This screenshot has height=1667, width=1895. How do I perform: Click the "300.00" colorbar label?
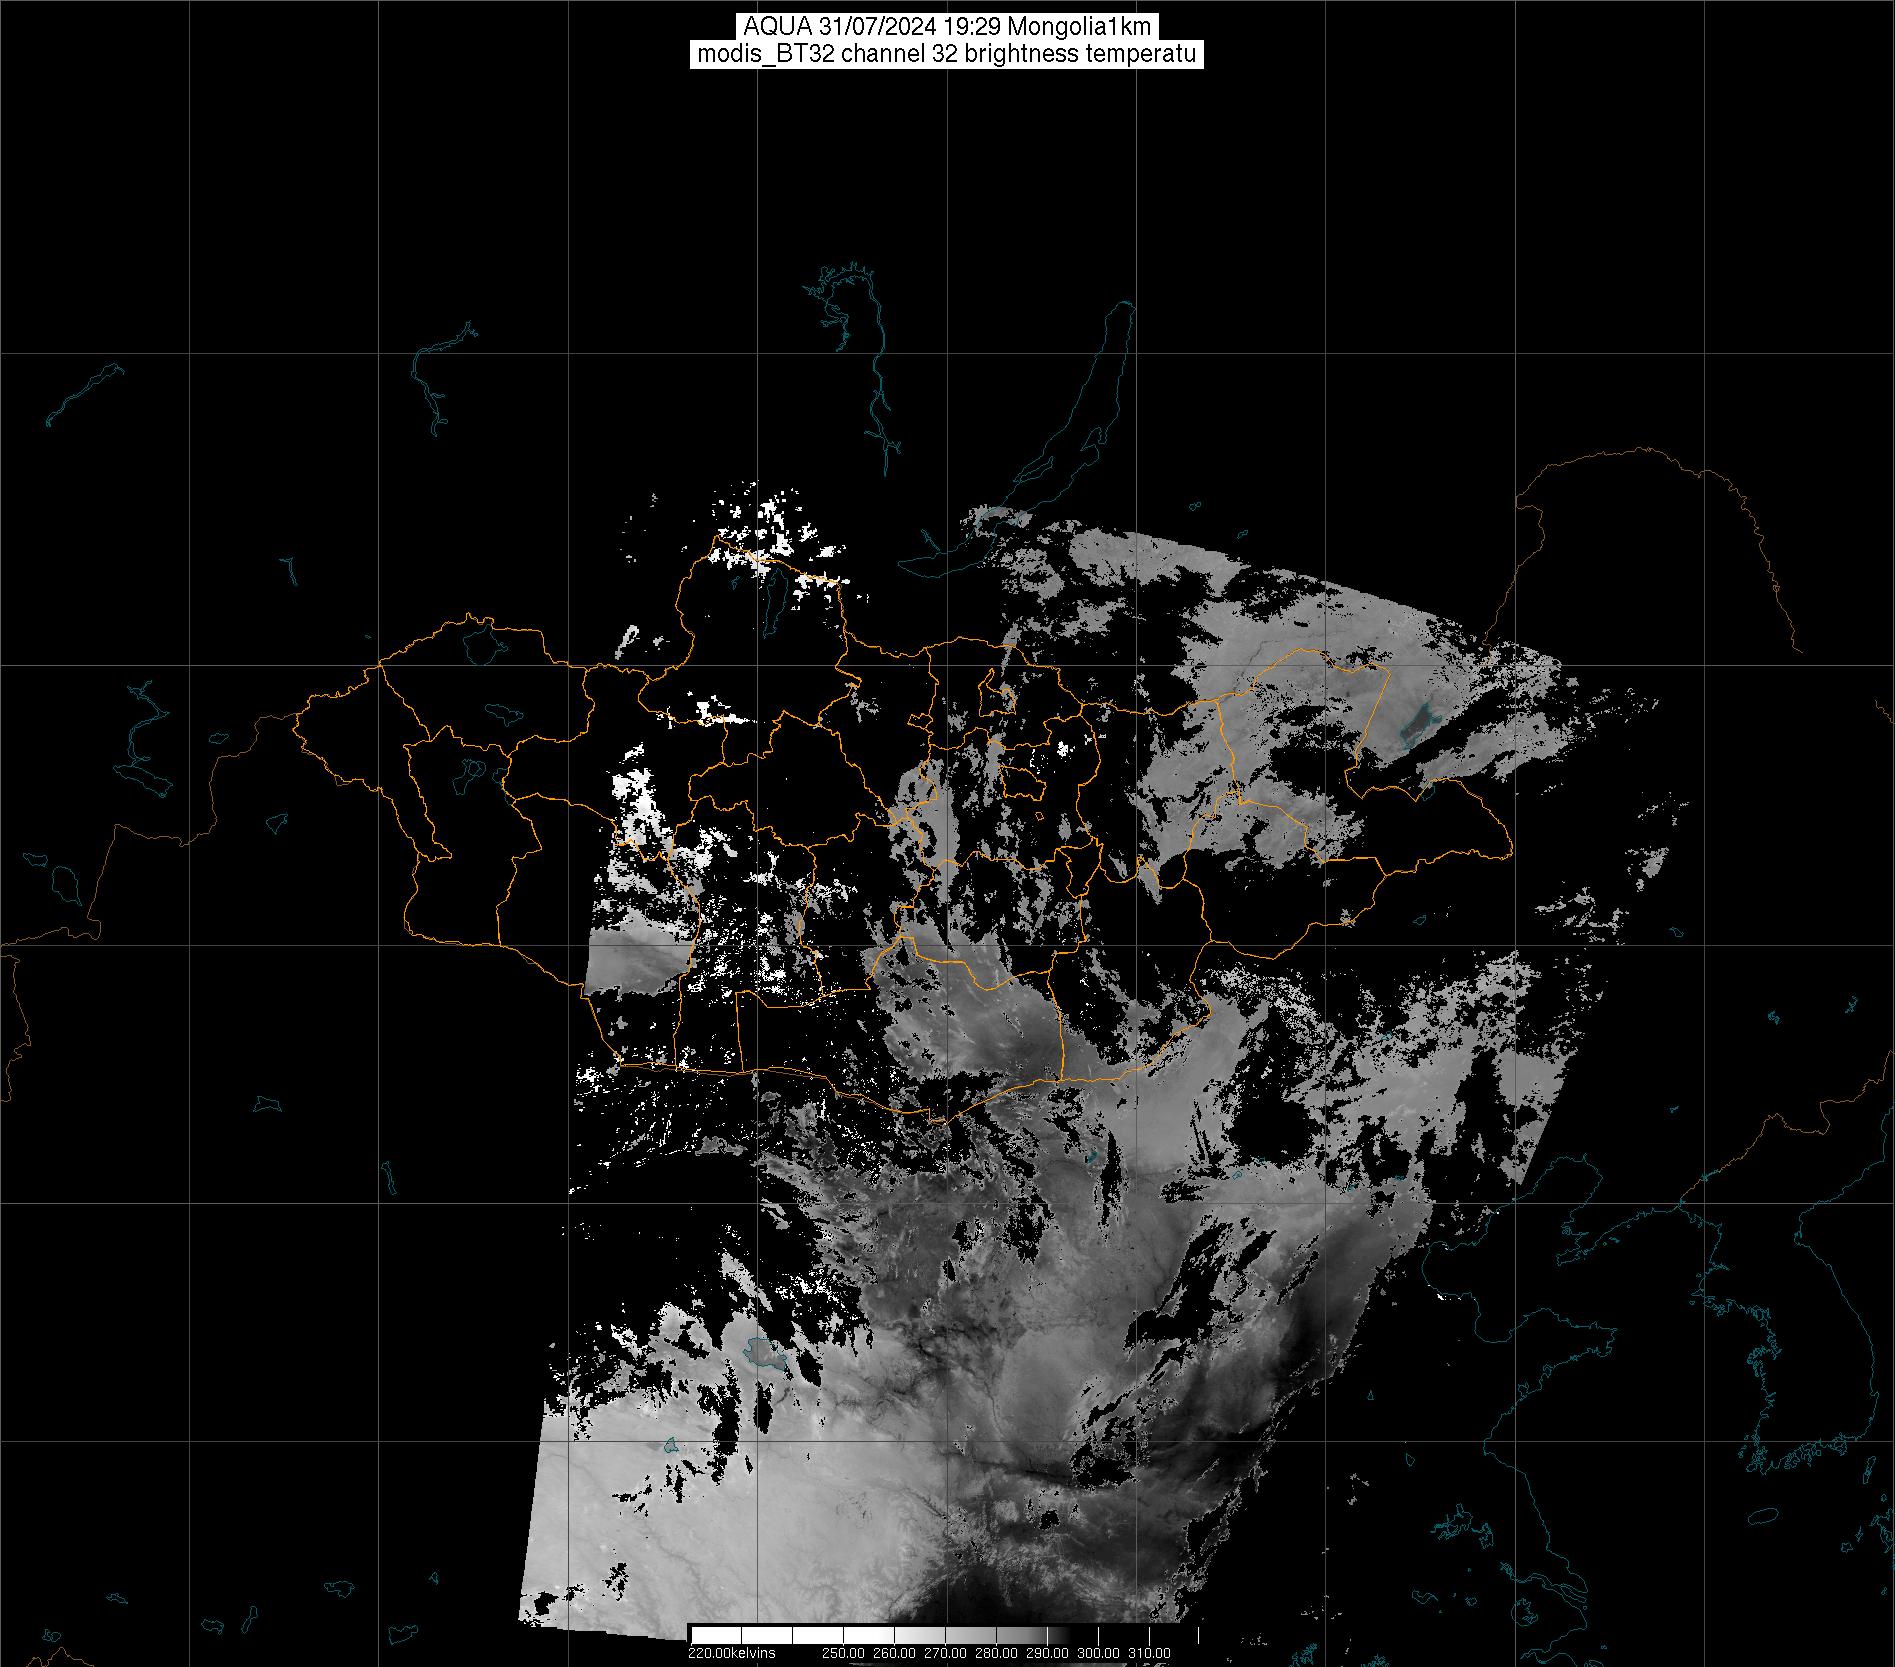[1100, 1652]
